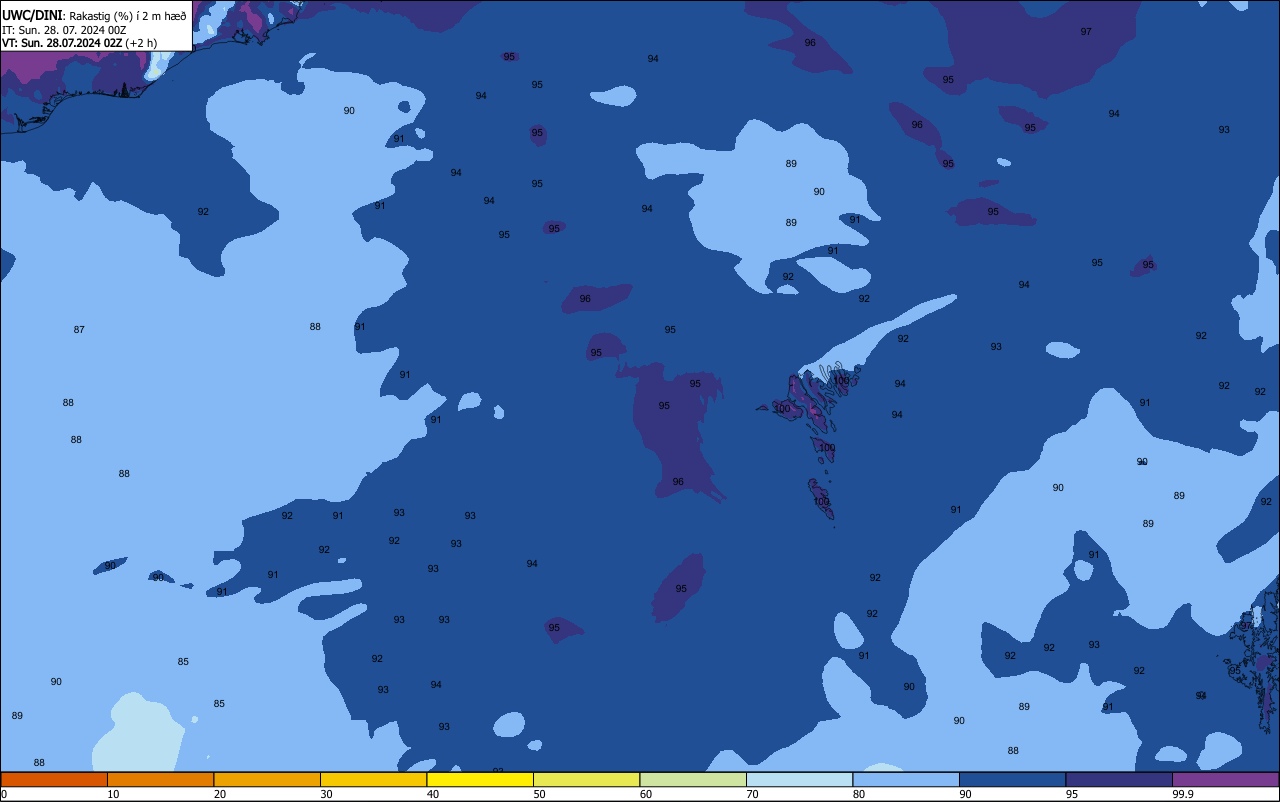Select the '60' legend tick label
Screen dimensions: 1280x802
point(646,794)
